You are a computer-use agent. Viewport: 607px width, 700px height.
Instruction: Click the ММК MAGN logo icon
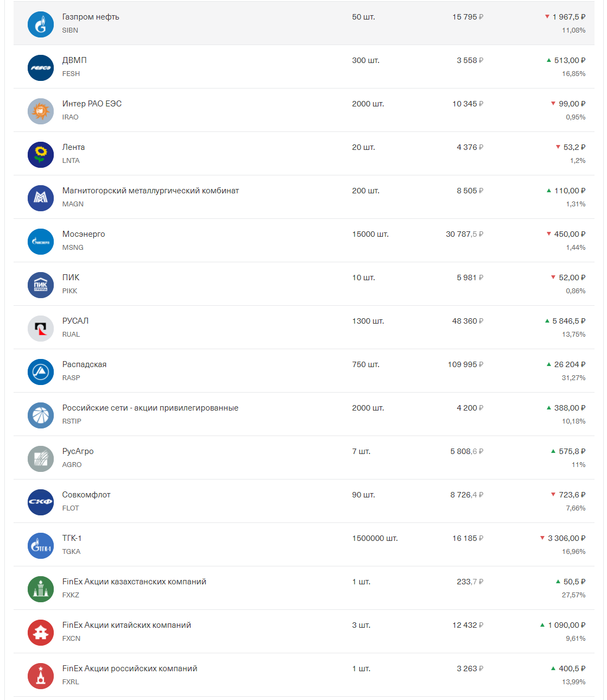pyautogui.click(x=41, y=198)
